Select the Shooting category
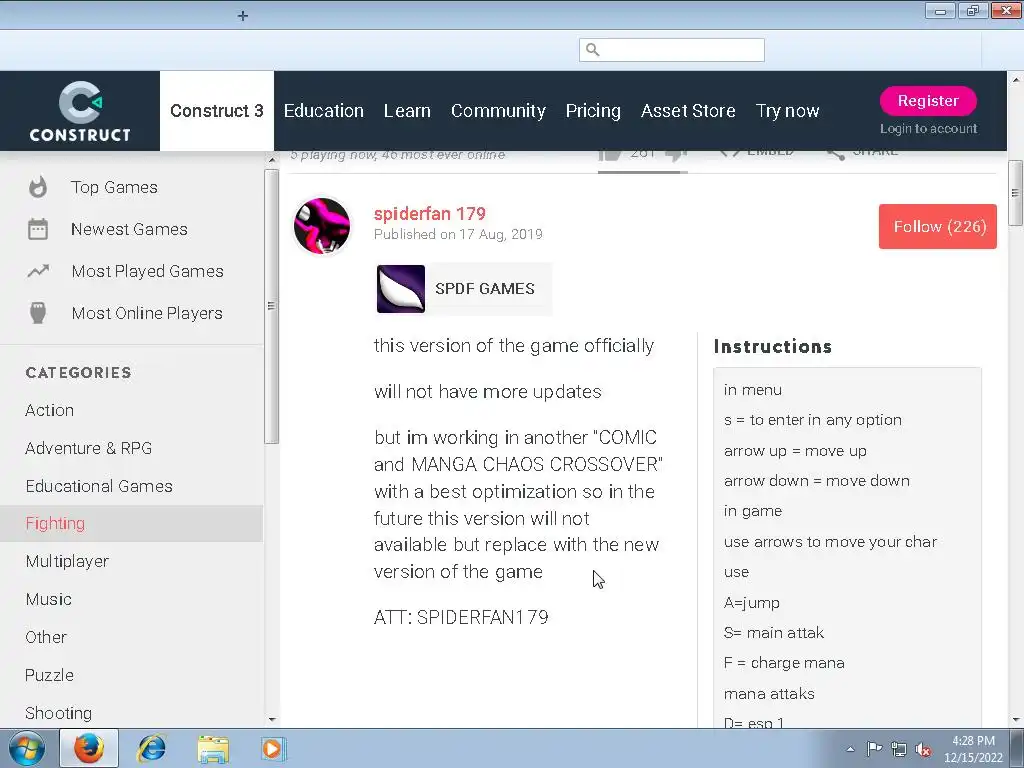Viewport: 1024px width, 768px height. [59, 712]
